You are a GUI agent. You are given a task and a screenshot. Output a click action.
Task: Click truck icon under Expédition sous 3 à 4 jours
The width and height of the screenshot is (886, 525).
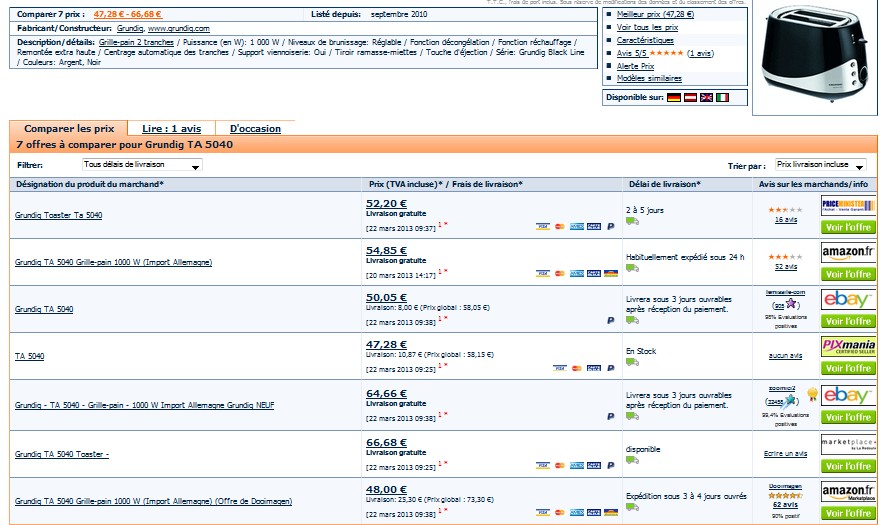coord(632,507)
